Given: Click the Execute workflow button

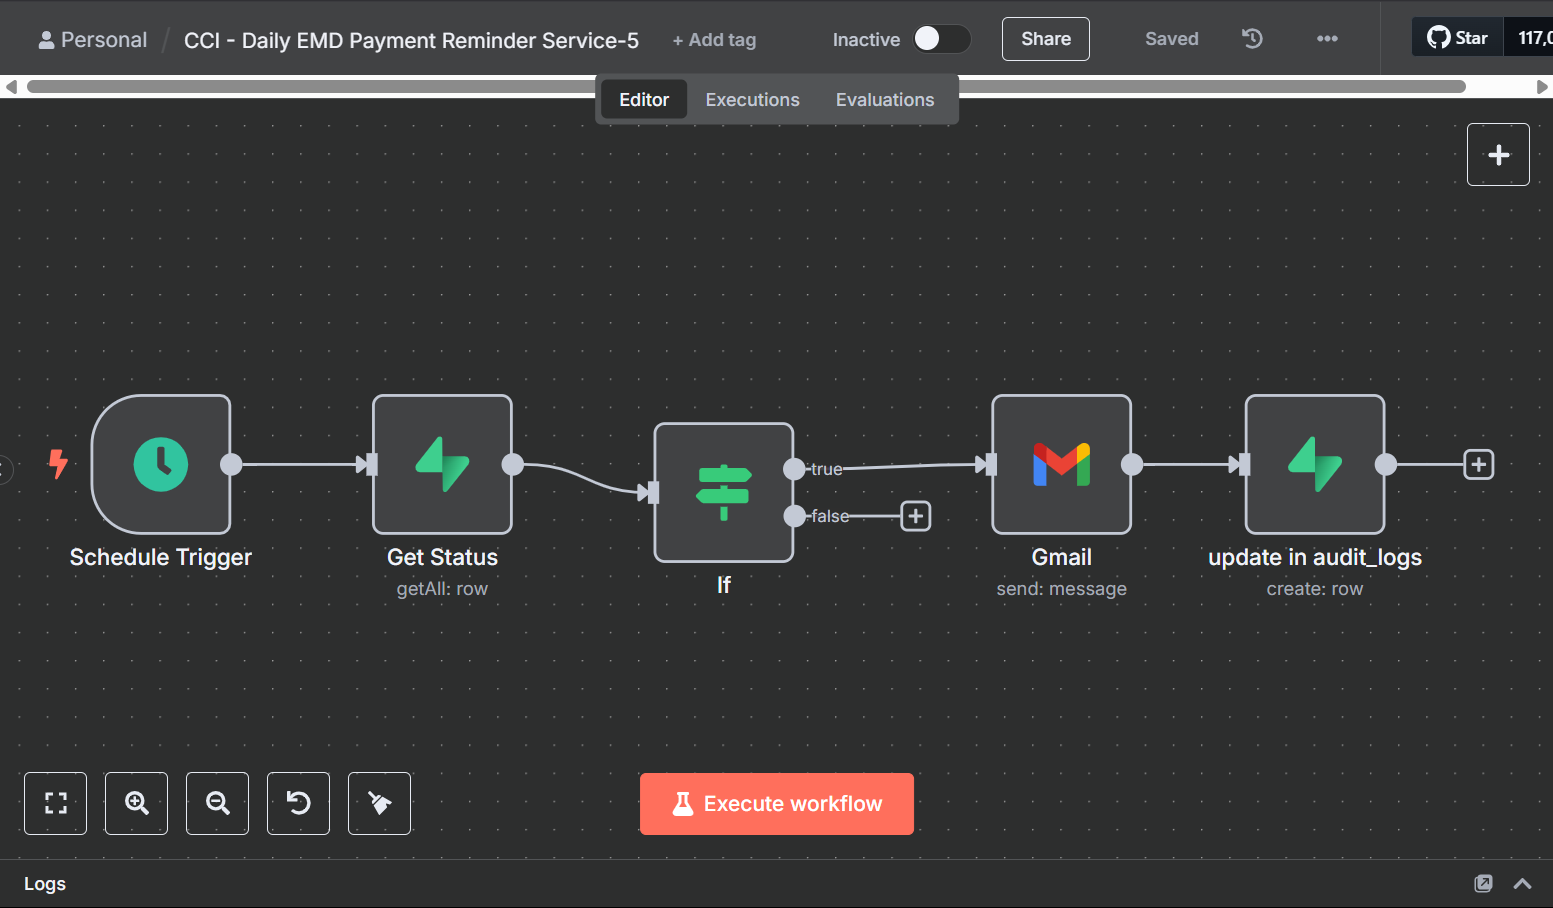Looking at the screenshot, I should point(777,804).
